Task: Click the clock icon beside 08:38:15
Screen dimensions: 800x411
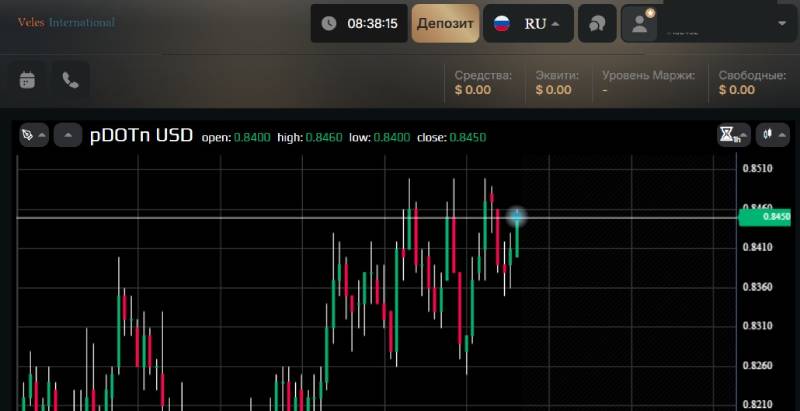Action: [x=329, y=23]
